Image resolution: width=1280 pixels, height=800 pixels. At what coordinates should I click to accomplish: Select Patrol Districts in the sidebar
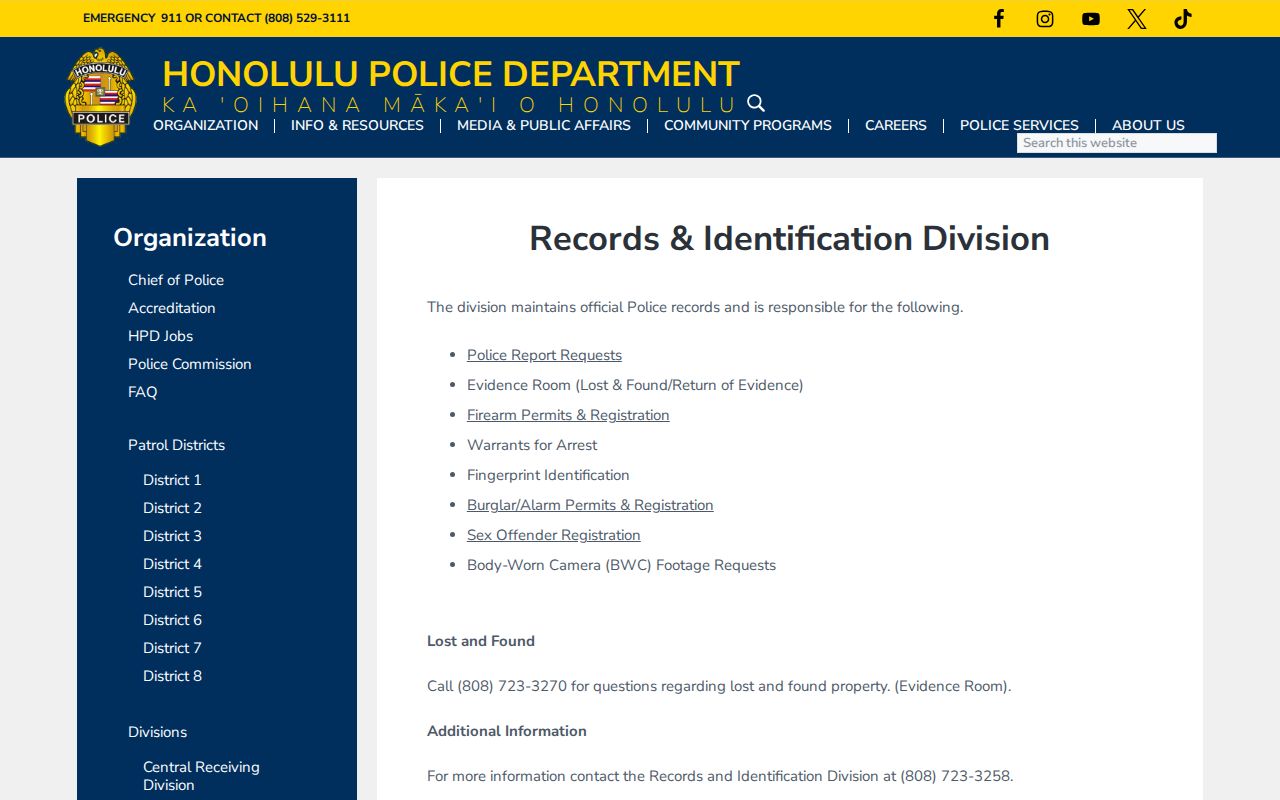click(177, 445)
